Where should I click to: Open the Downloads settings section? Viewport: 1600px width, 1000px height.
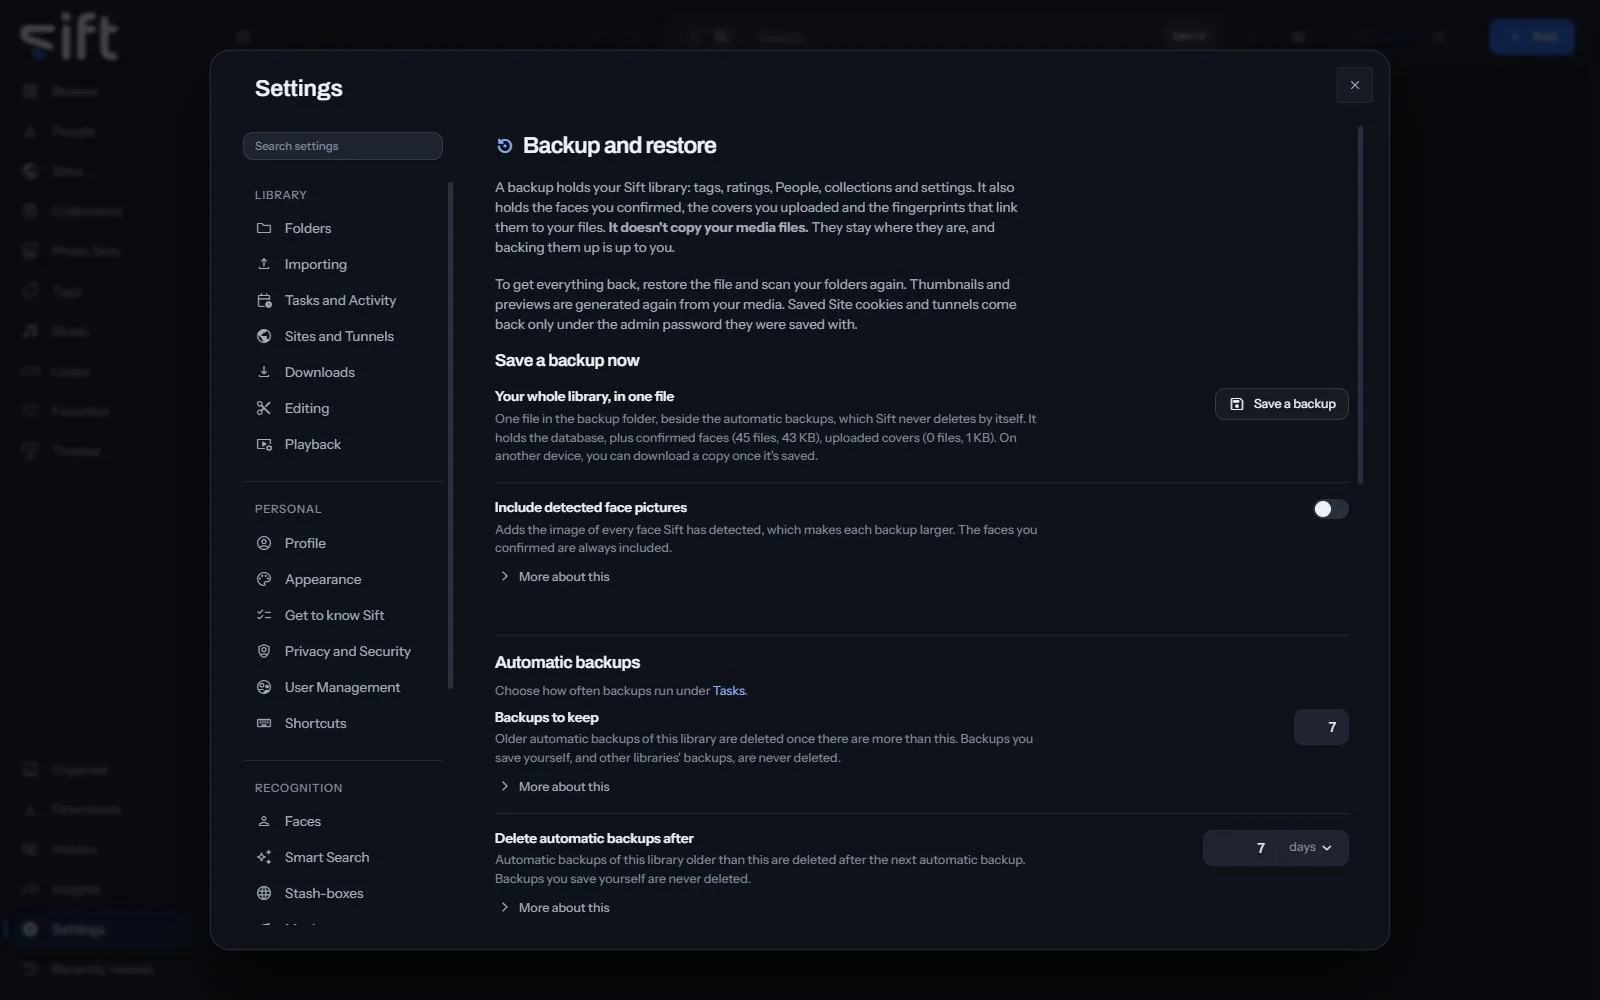pyautogui.click(x=343, y=372)
